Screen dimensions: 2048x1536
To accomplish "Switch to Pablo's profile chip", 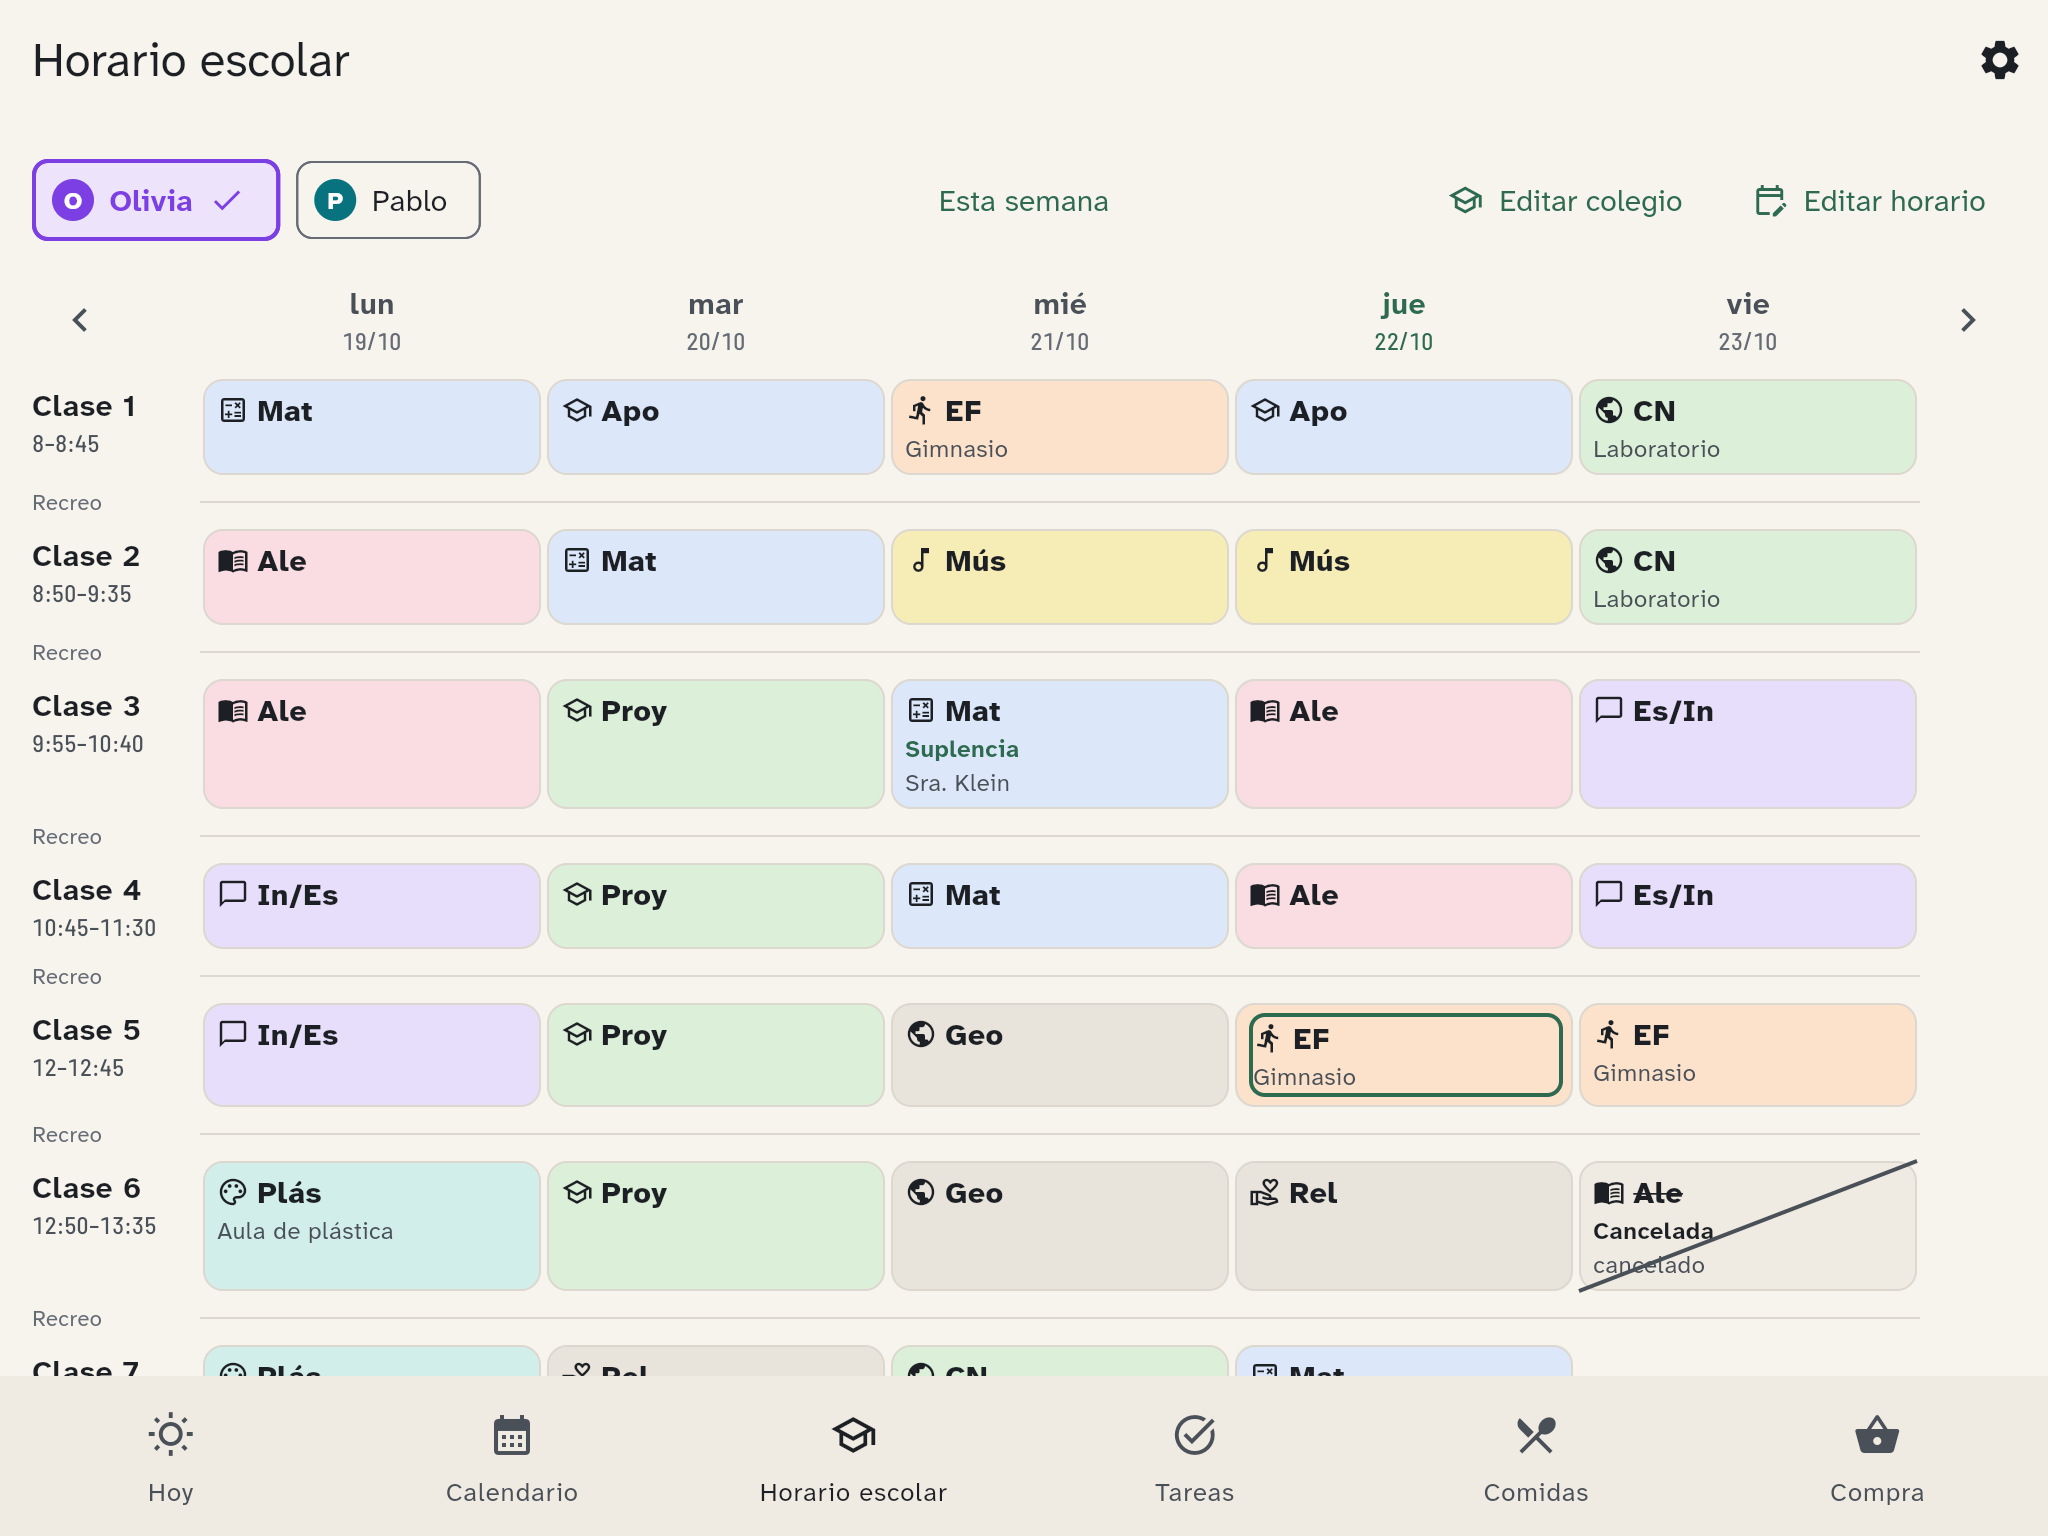I will 388,200.
